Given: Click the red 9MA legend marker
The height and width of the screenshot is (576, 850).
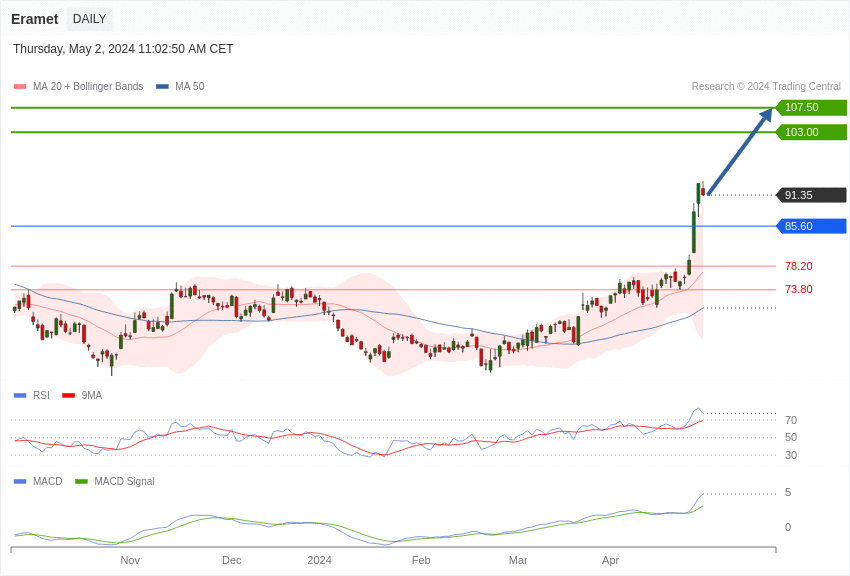Looking at the screenshot, I should pyautogui.click(x=68, y=396).
